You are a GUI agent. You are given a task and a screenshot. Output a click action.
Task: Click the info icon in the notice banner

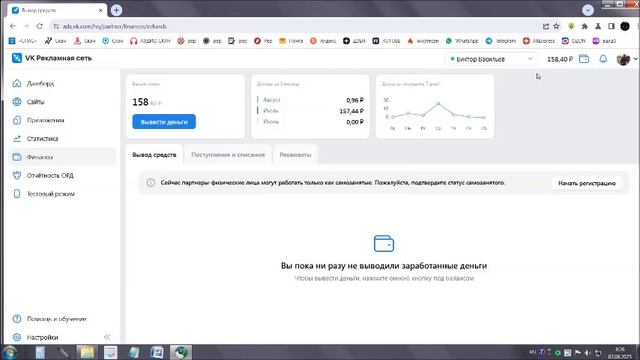(151, 182)
